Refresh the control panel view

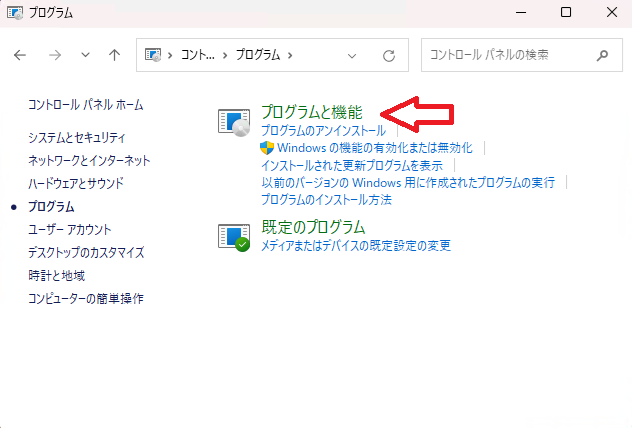pyautogui.click(x=389, y=55)
